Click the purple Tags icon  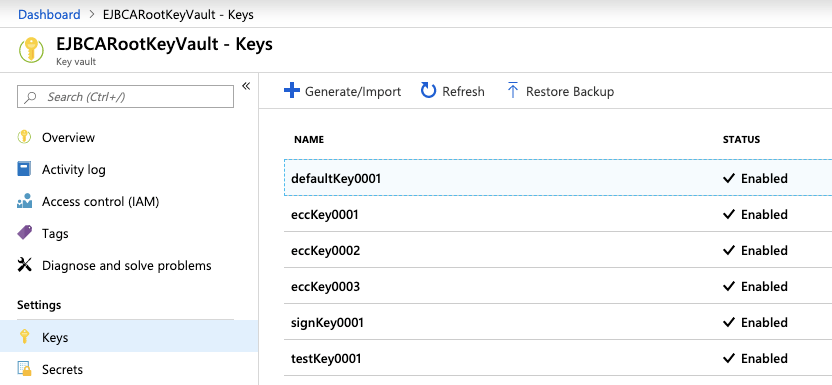pos(24,233)
